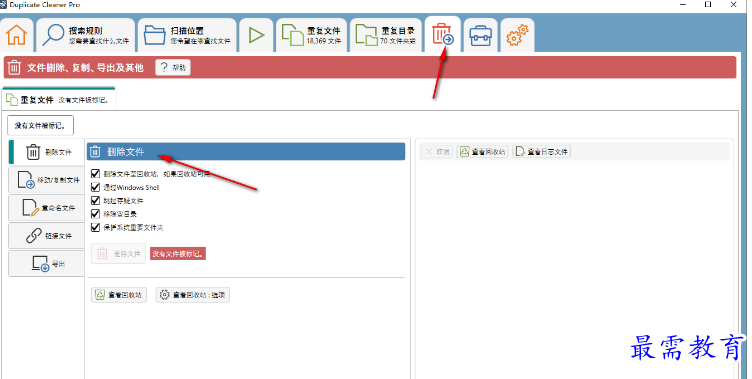Open the blue toolbox tools tab

pyautogui.click(x=481, y=35)
